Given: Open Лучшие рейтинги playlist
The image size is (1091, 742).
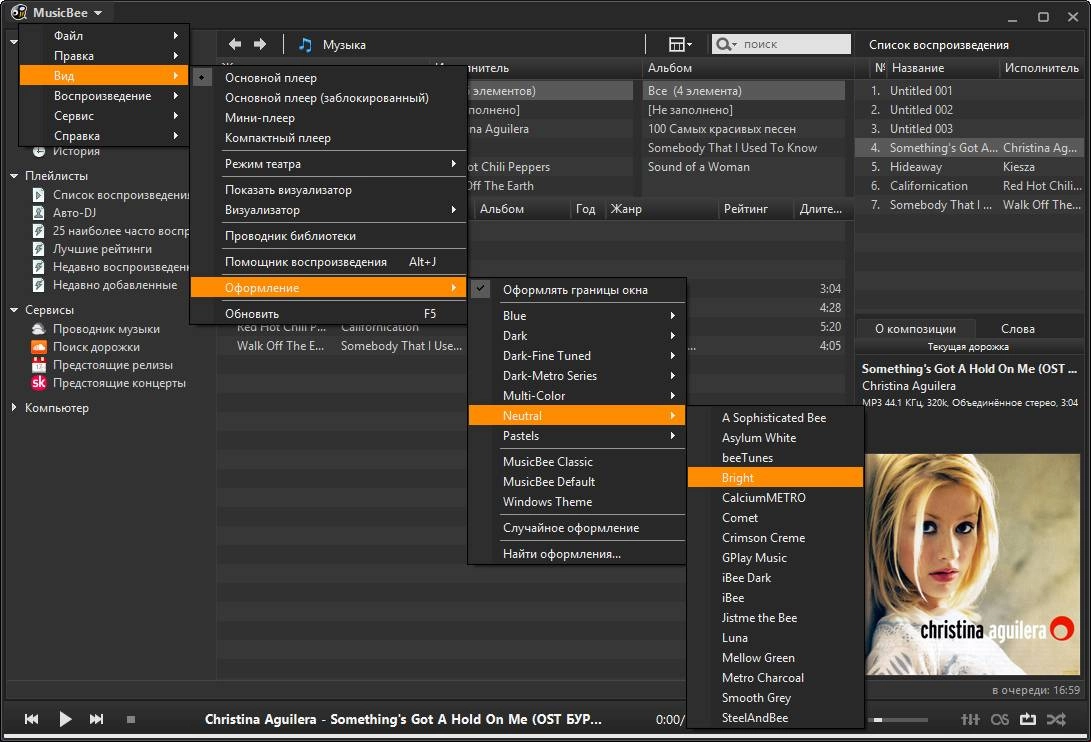Looking at the screenshot, I should pos(102,248).
